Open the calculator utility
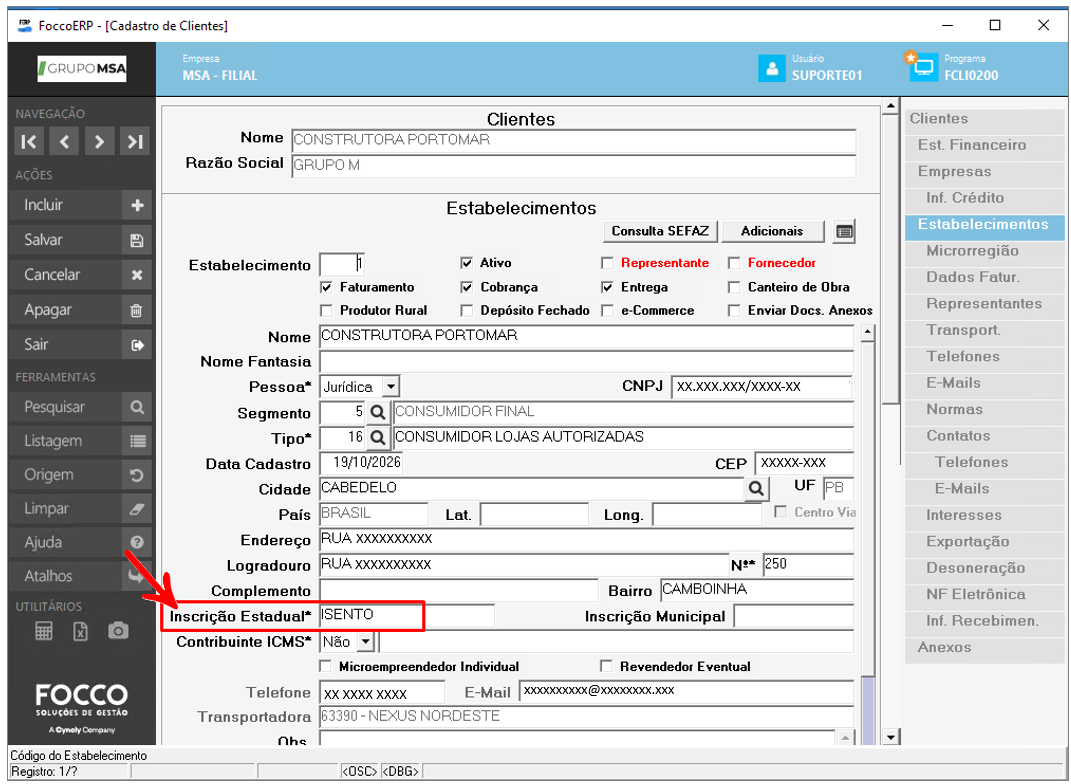1071x784 pixels. pos(44,631)
